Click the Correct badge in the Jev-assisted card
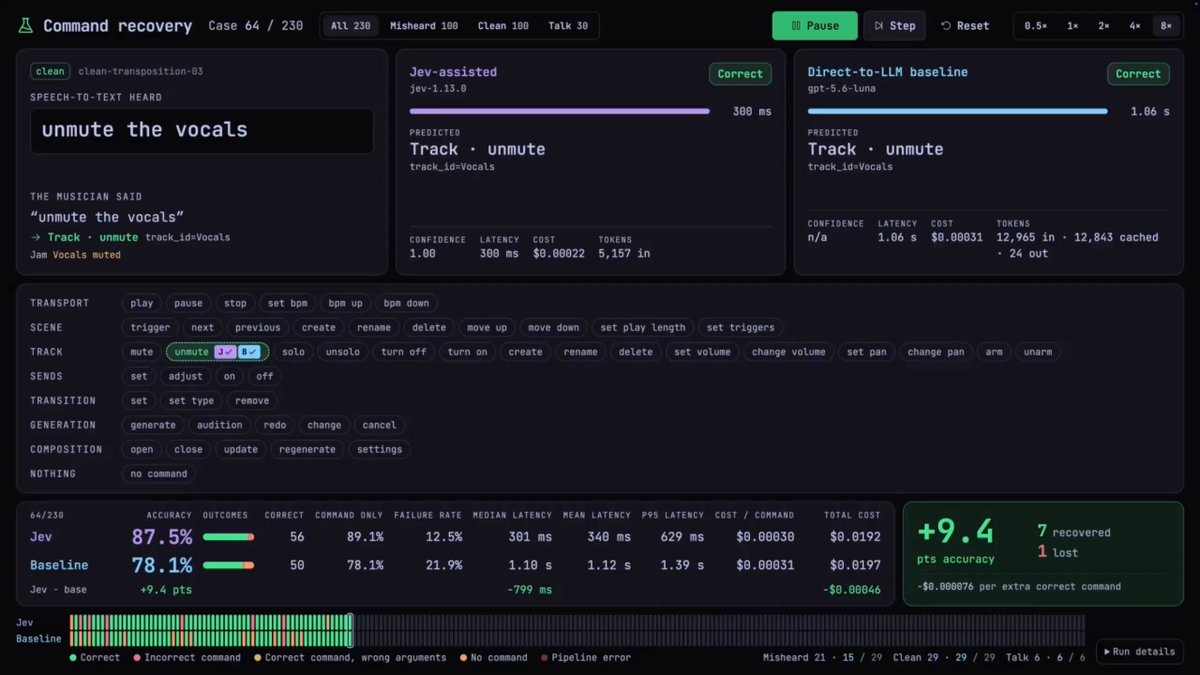This screenshot has width=1200, height=675. (x=740, y=74)
